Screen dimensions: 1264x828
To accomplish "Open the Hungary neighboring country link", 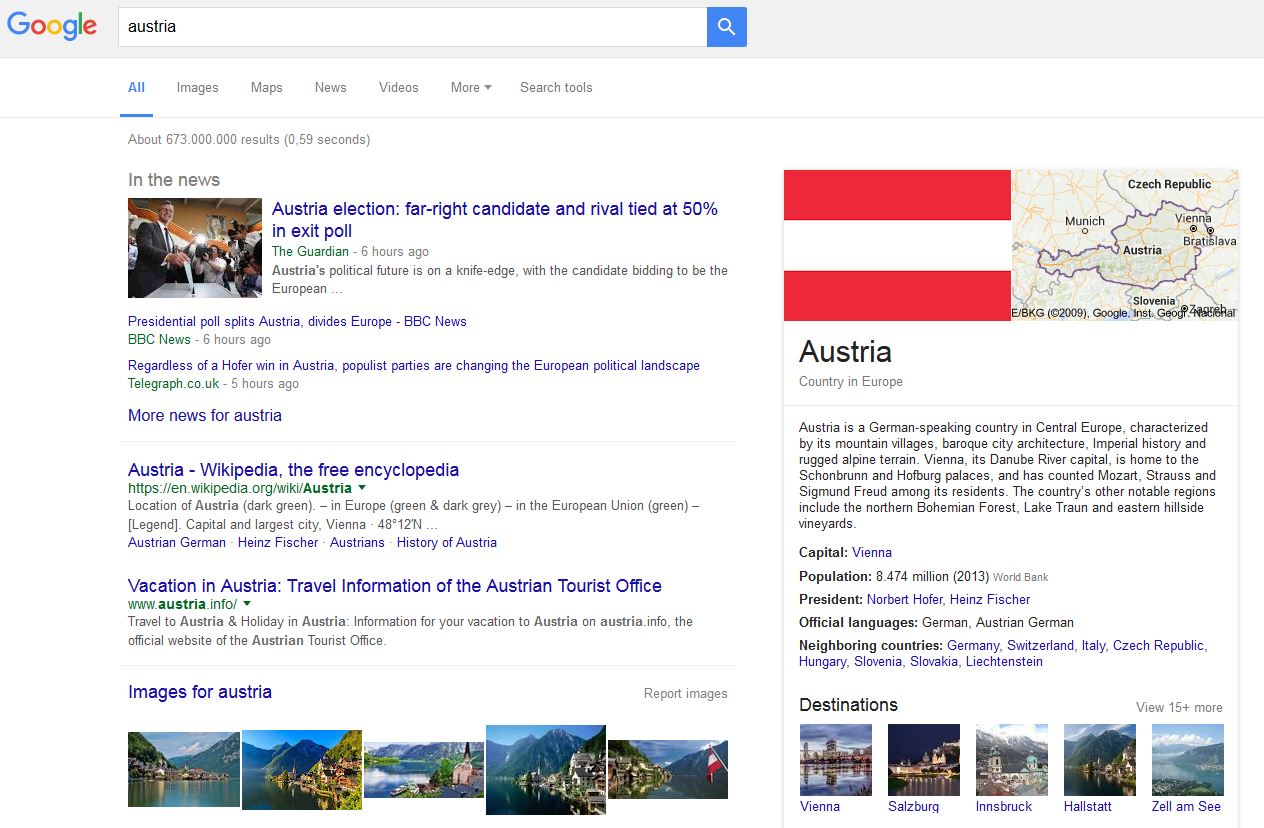I will pos(822,661).
